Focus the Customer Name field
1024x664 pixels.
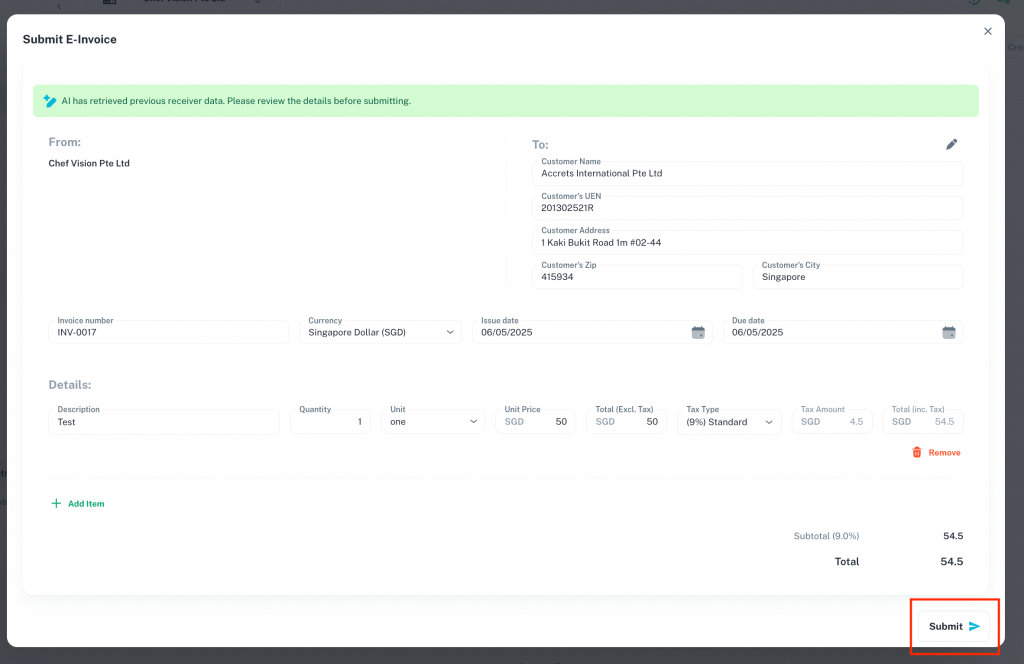[747, 173]
